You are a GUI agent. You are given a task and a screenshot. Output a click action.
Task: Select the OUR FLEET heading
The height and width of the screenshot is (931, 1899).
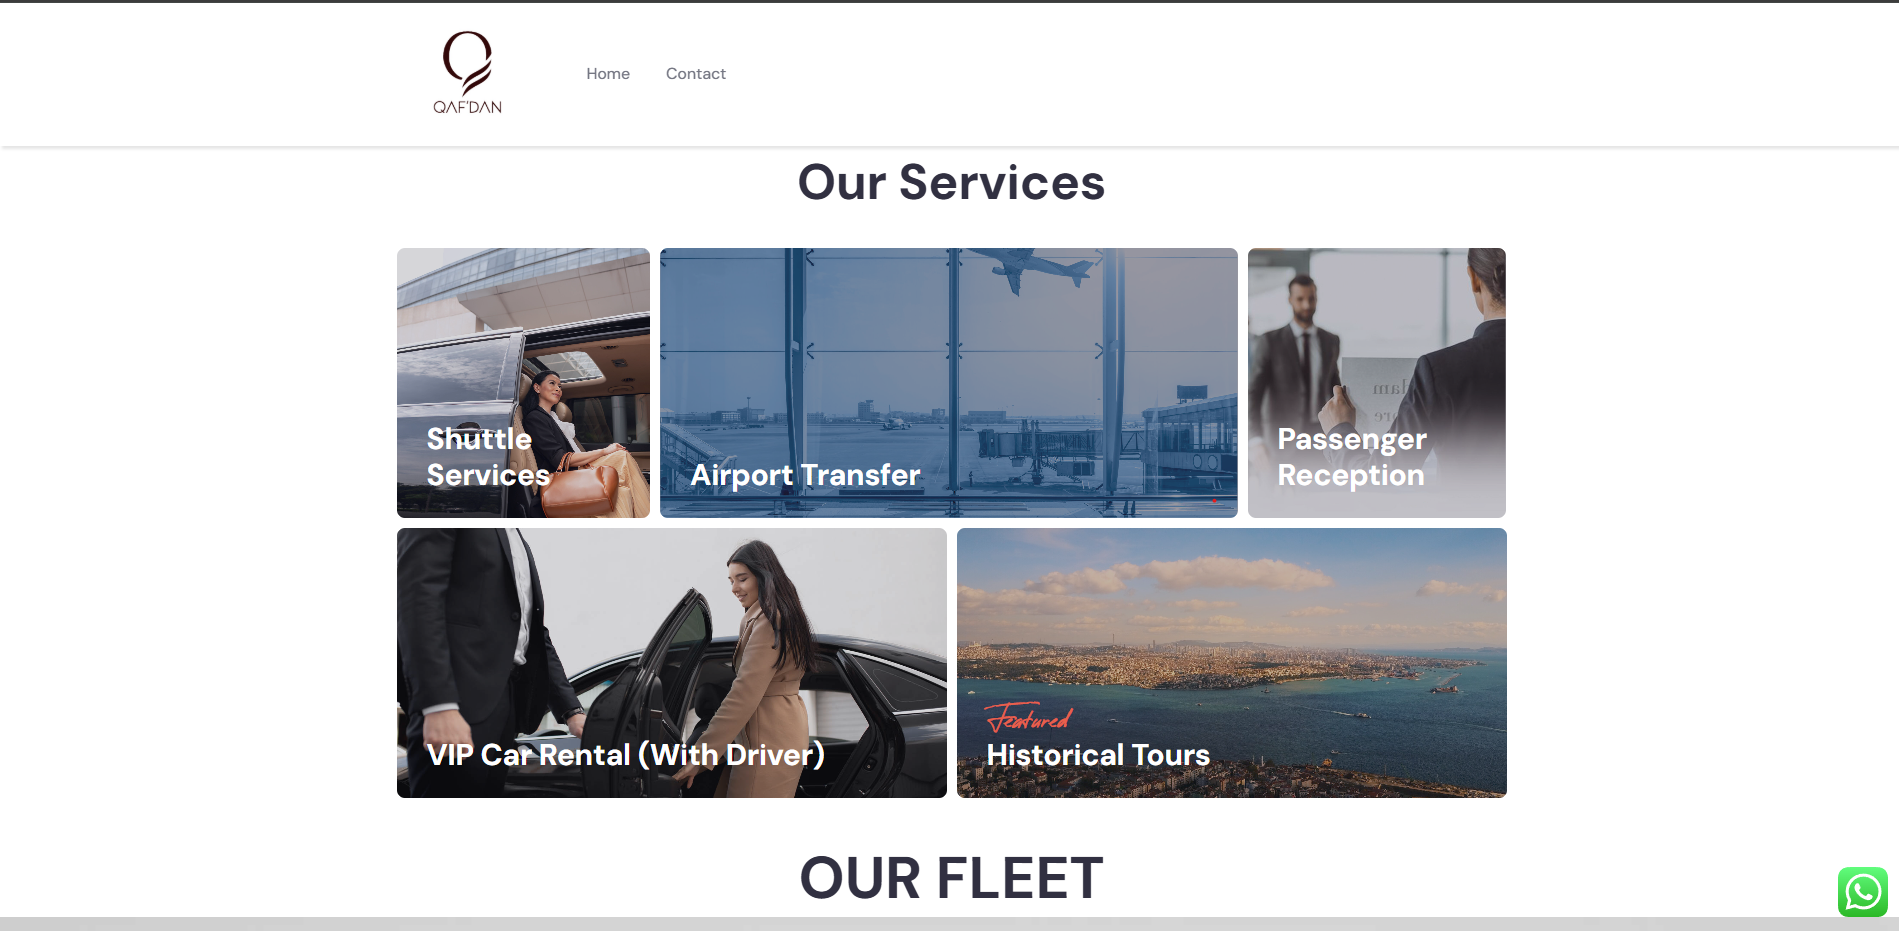point(951,878)
